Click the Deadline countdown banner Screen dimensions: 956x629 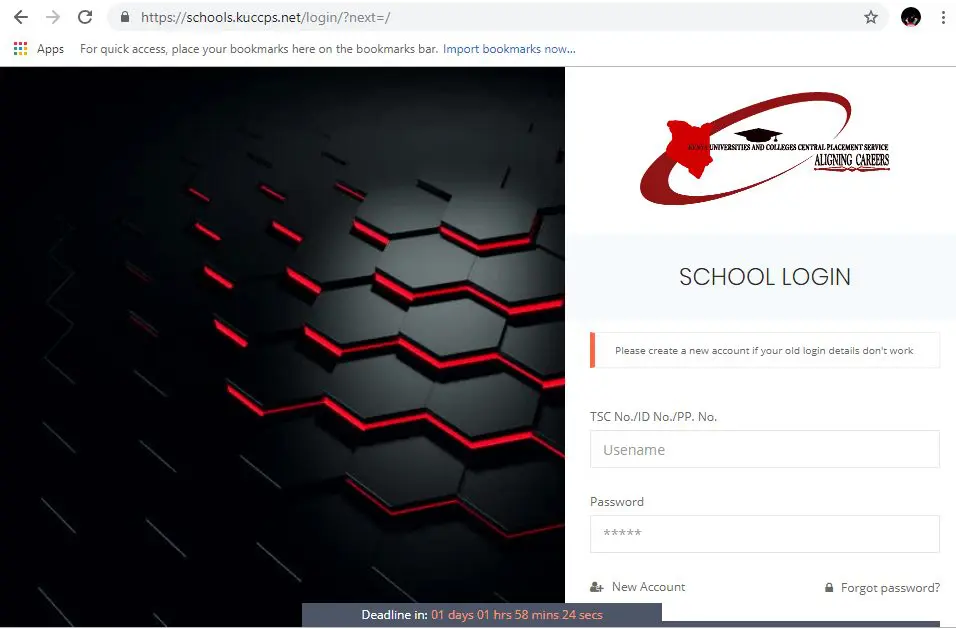click(x=482, y=615)
